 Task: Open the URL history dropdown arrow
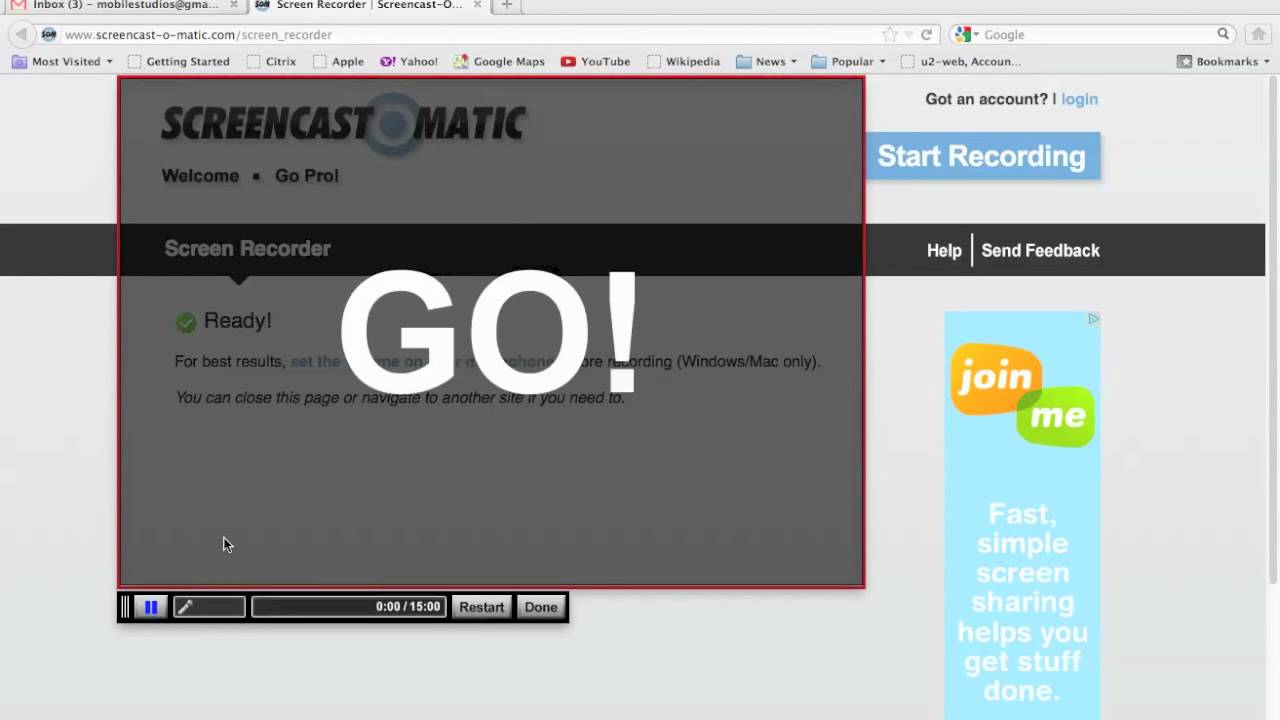(x=908, y=35)
